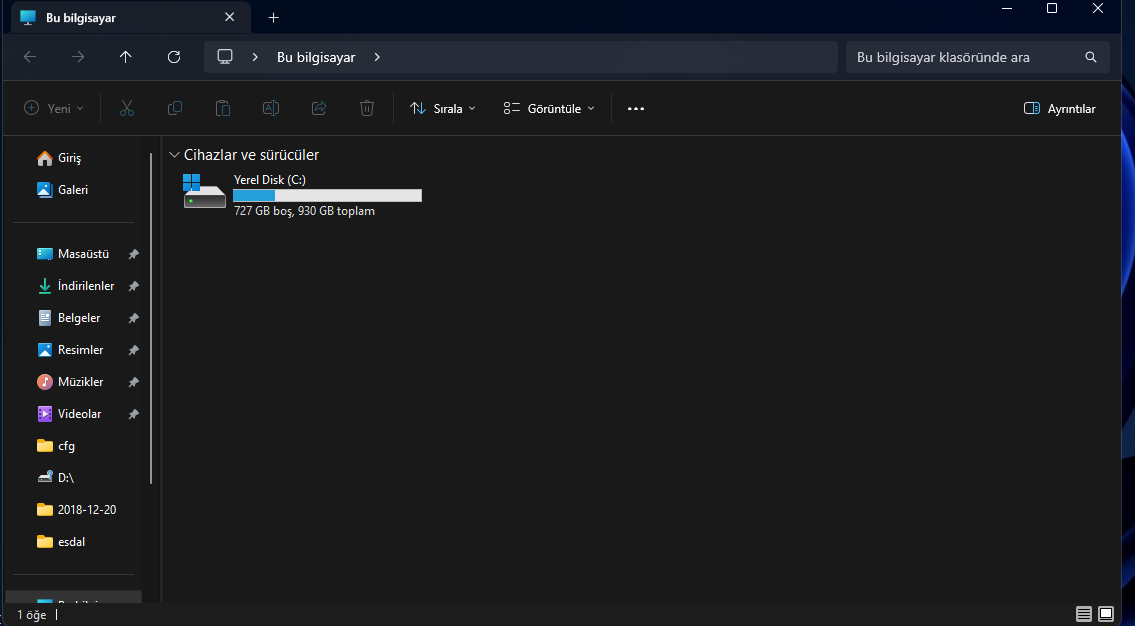Expand chevron before Bu bilgisayar in address bar
1135x626 pixels.
coord(255,57)
